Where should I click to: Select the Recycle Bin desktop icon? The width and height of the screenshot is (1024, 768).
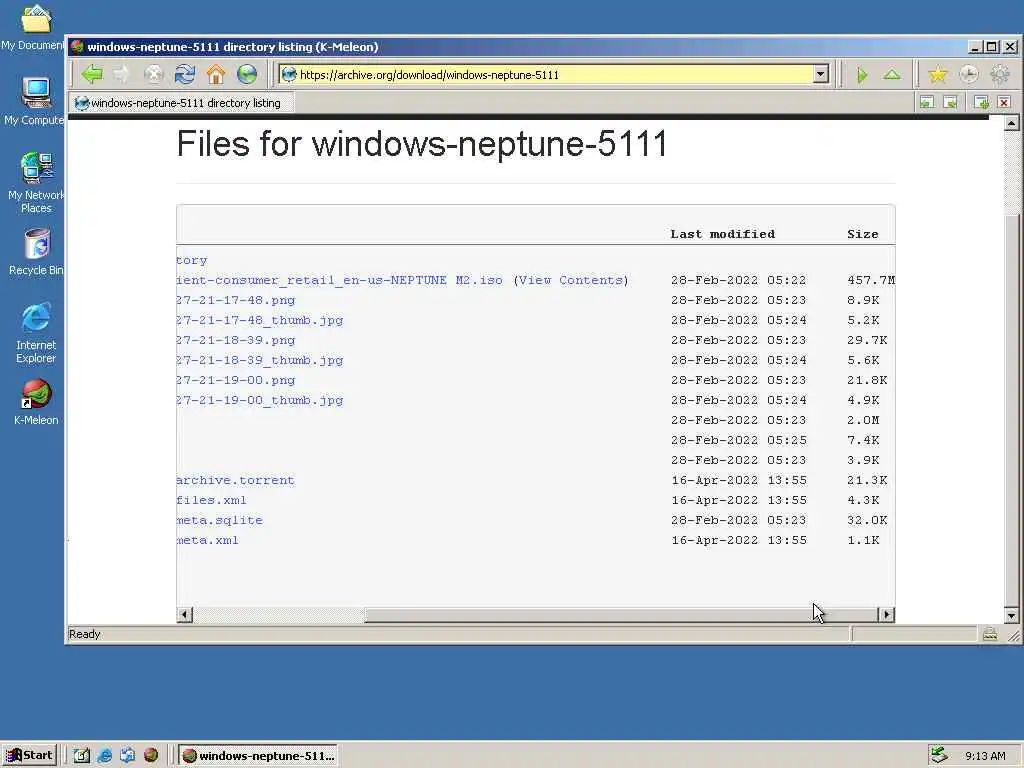pos(37,252)
